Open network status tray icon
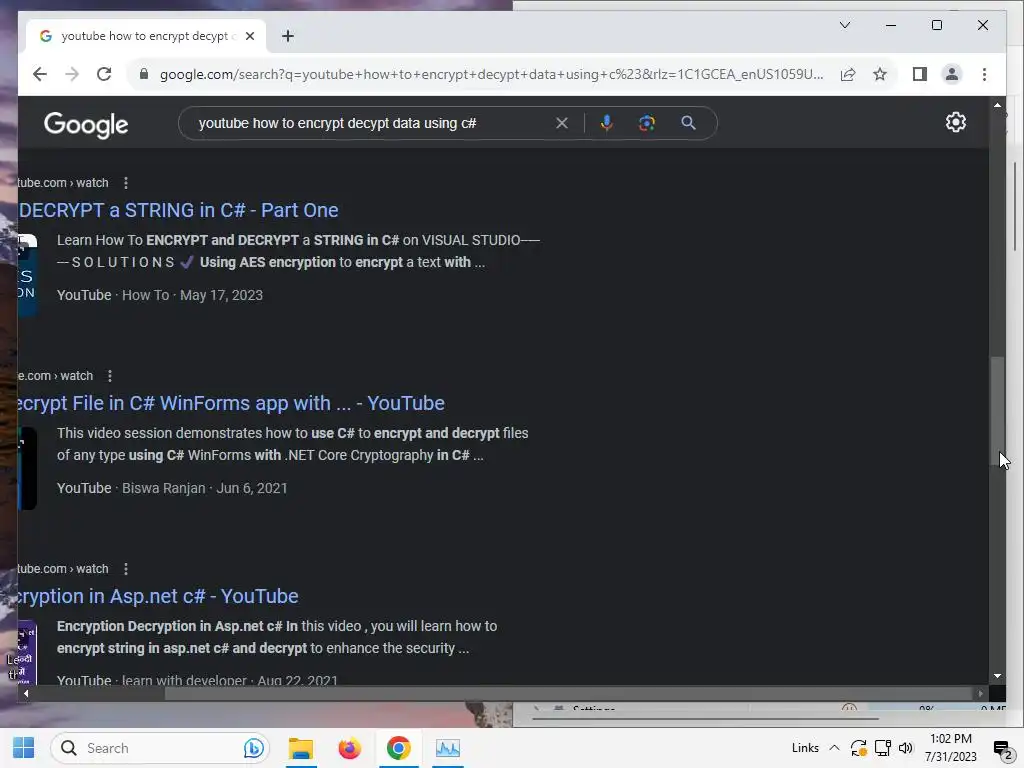Viewport: 1024px width, 768px height. [883, 748]
